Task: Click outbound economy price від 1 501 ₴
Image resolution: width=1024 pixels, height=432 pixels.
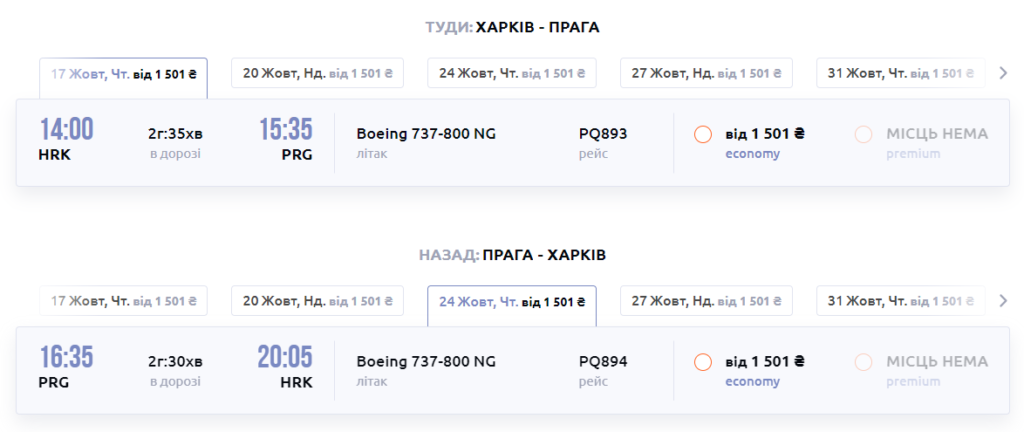Action: click(765, 133)
